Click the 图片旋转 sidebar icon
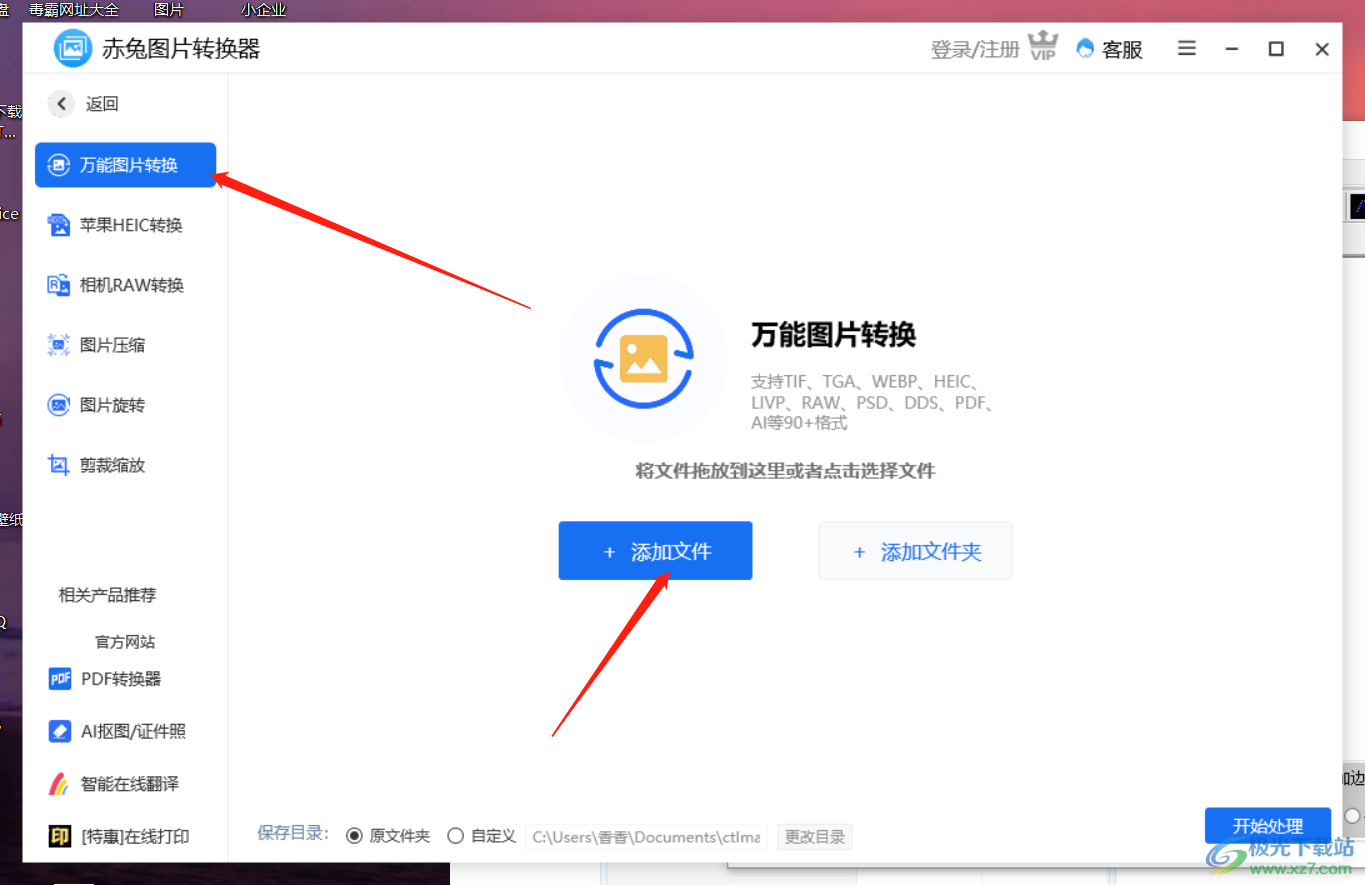Image resolution: width=1365 pixels, height=885 pixels. coord(59,405)
